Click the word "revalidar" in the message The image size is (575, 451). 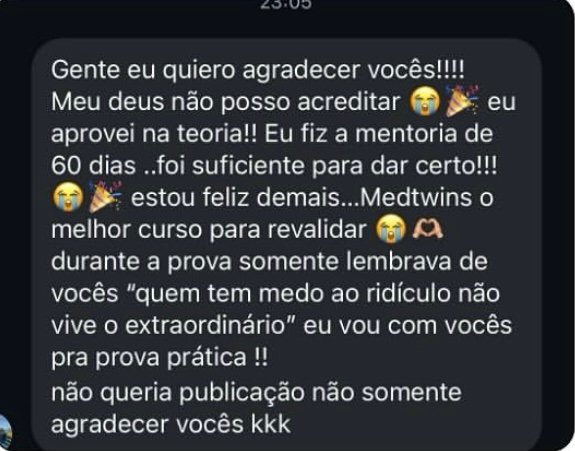(316, 230)
